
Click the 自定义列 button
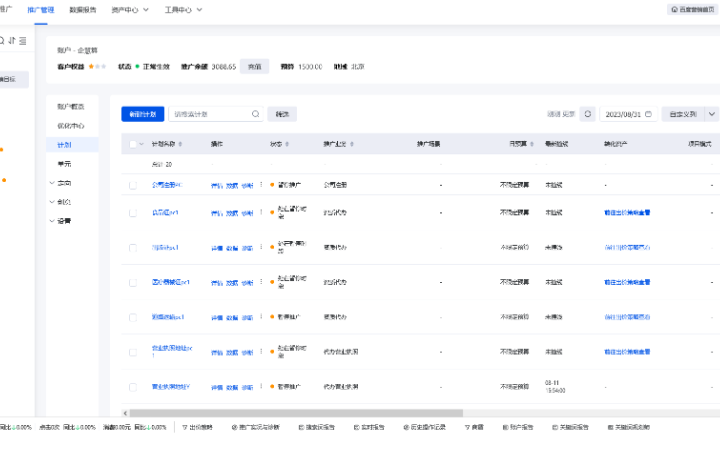(683, 114)
